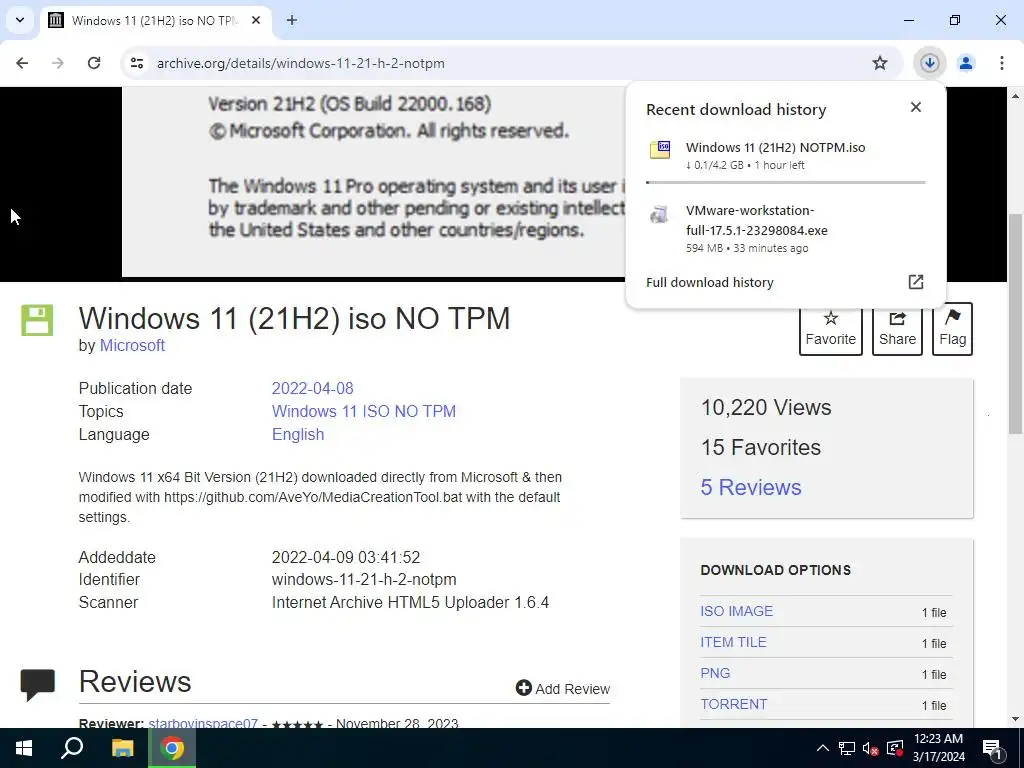
Task: Flag this archive item
Action: tap(952, 328)
